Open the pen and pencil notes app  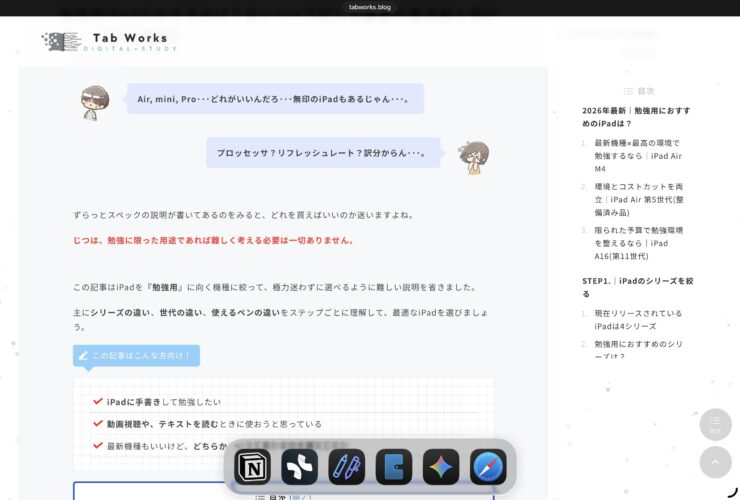346,467
